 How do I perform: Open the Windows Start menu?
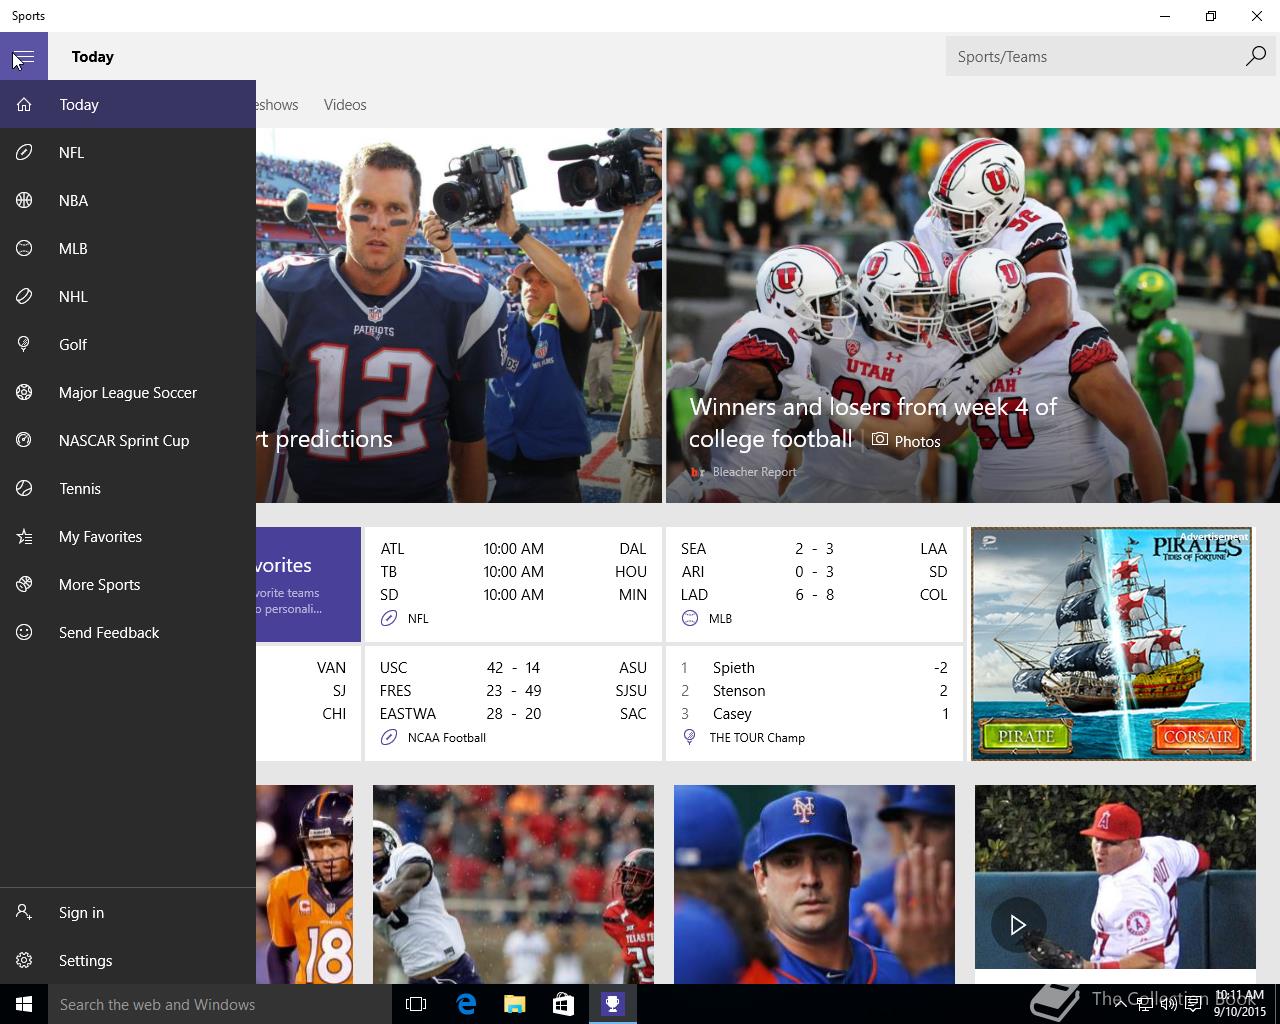click(24, 1004)
